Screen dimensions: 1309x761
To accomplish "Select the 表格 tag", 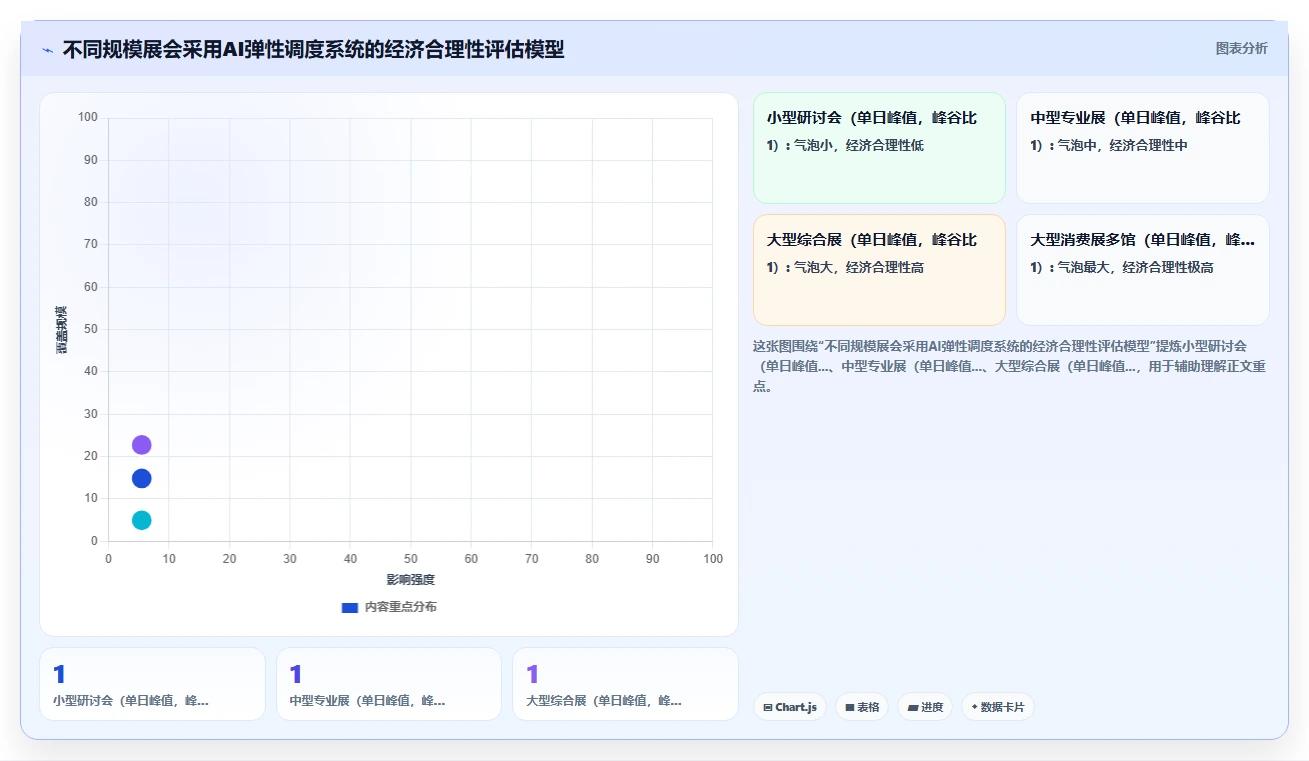I will 862,707.
